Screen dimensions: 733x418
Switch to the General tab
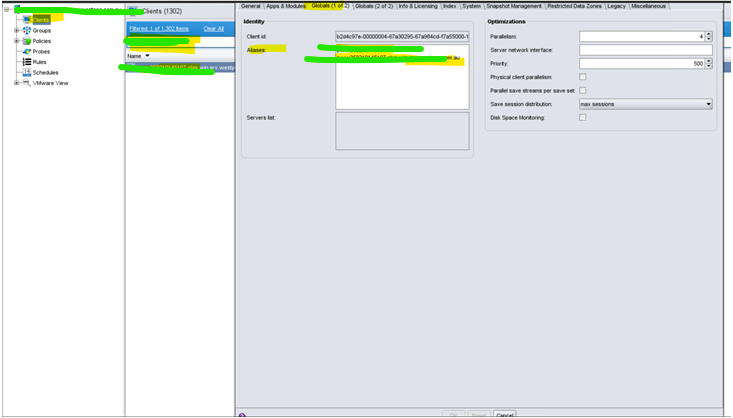251,6
